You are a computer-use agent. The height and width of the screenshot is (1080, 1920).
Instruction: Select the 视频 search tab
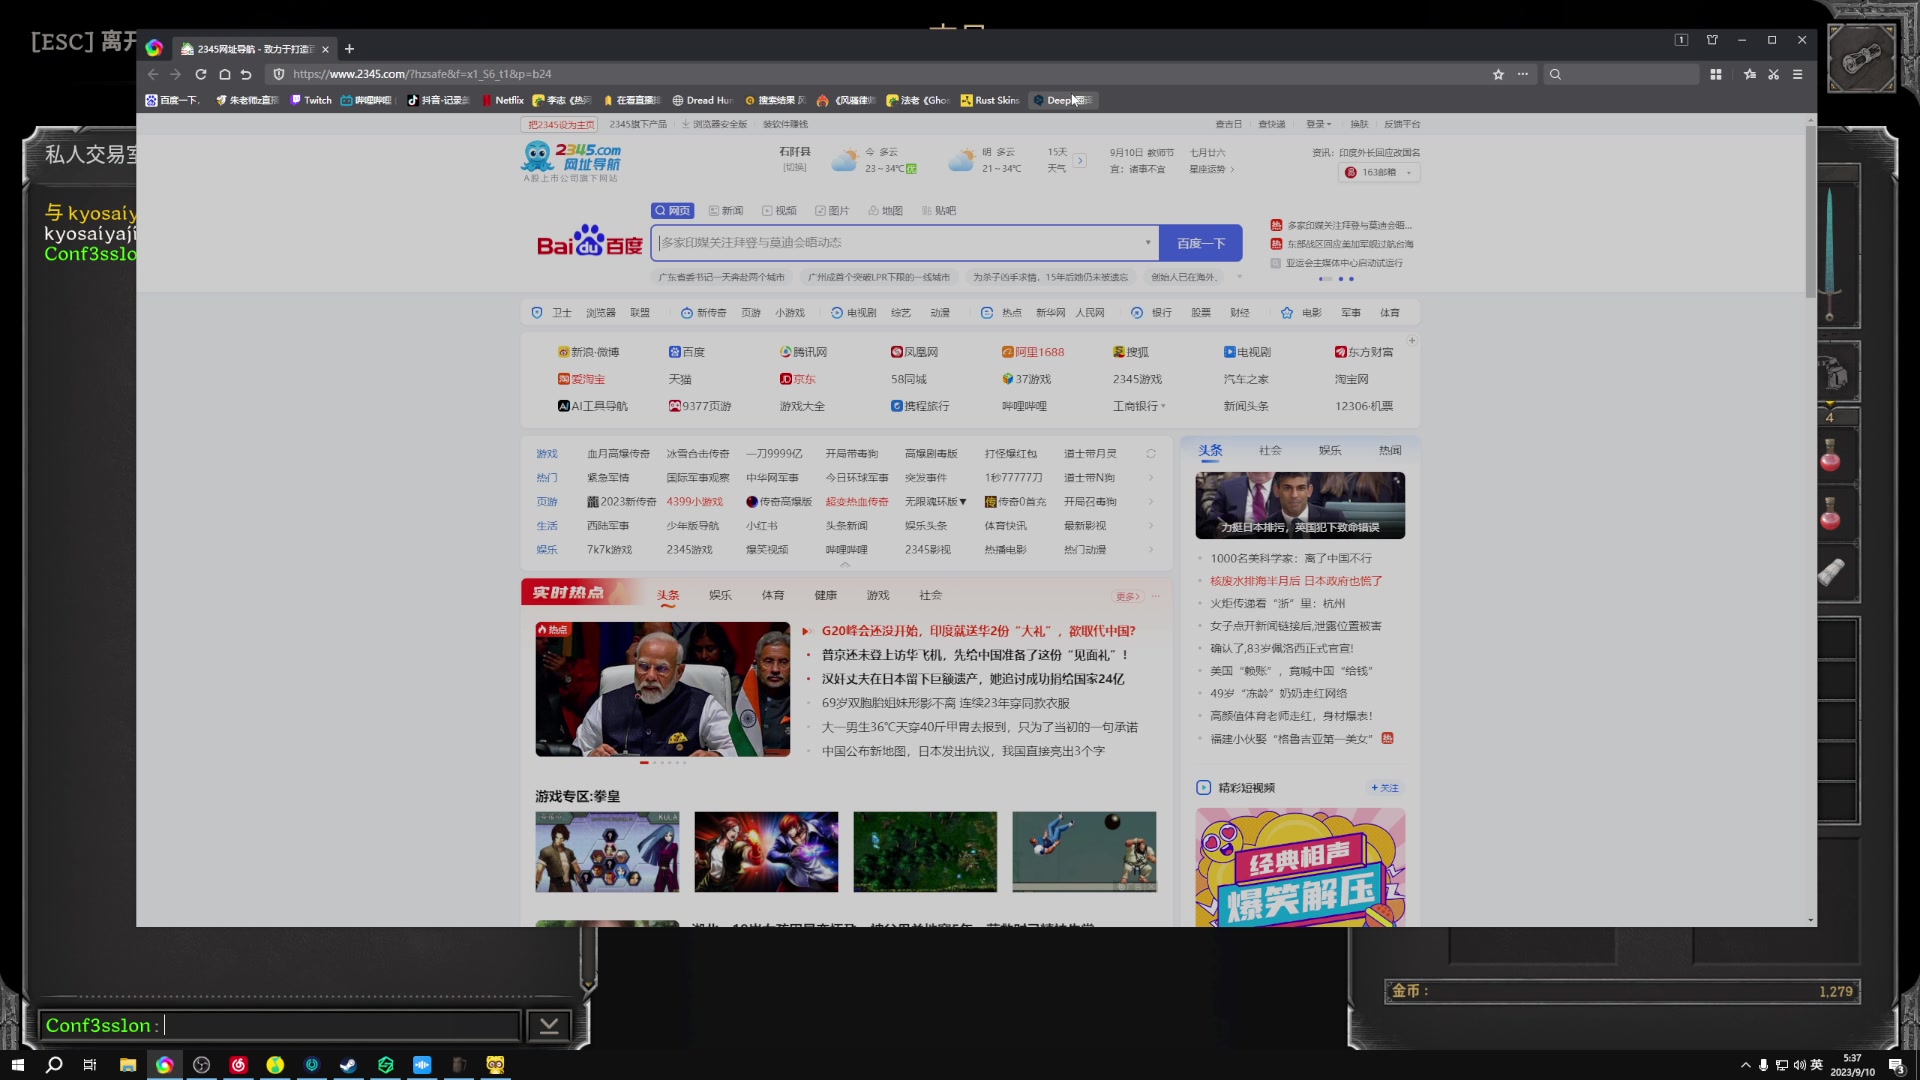pyautogui.click(x=779, y=211)
